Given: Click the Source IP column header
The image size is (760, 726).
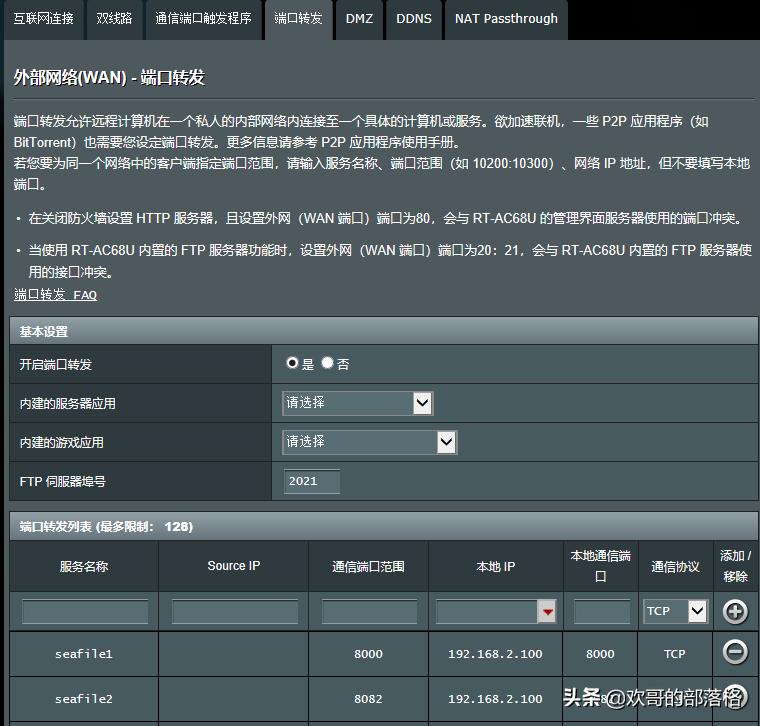Looking at the screenshot, I should [234, 566].
